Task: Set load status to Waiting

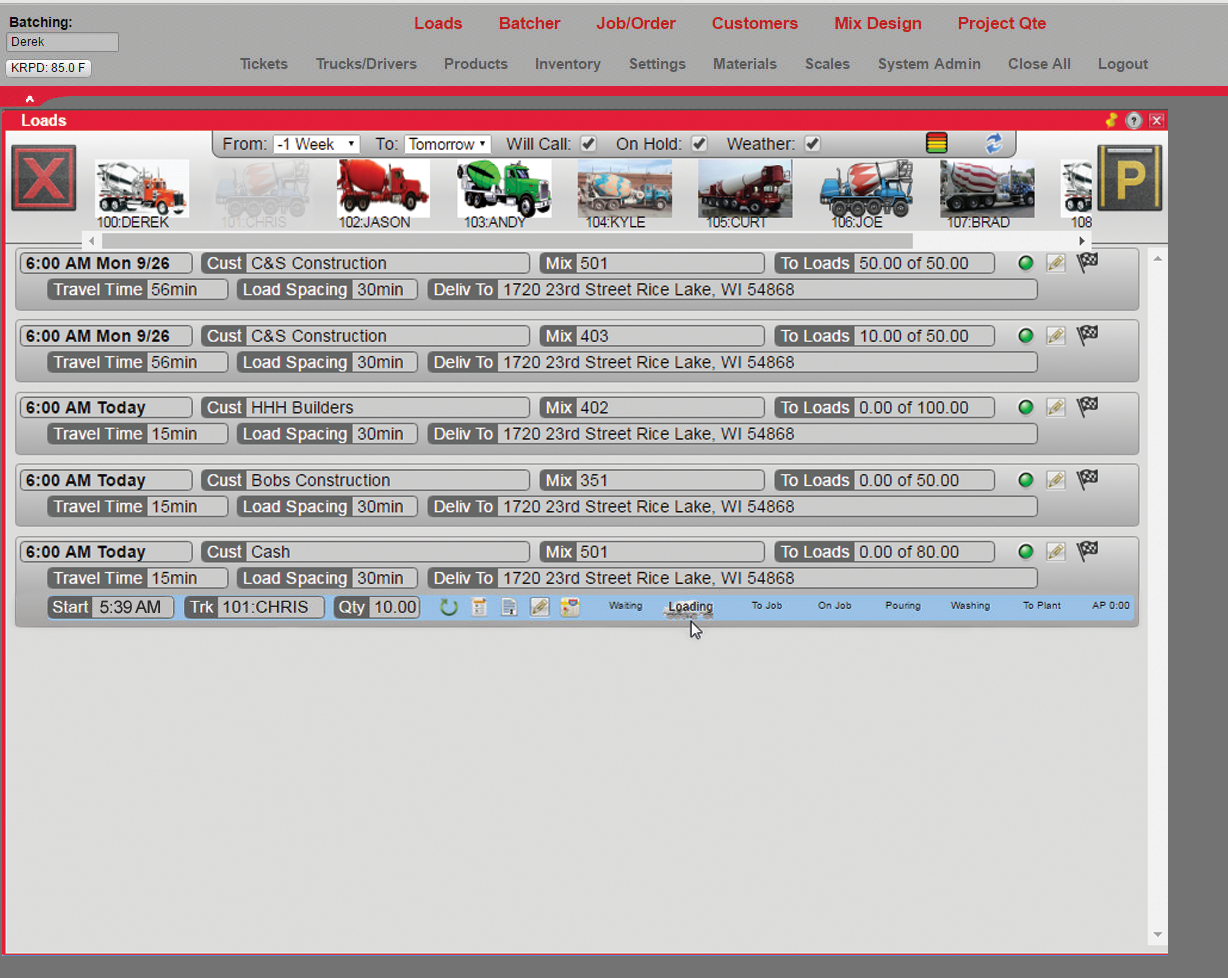Action: coord(625,606)
